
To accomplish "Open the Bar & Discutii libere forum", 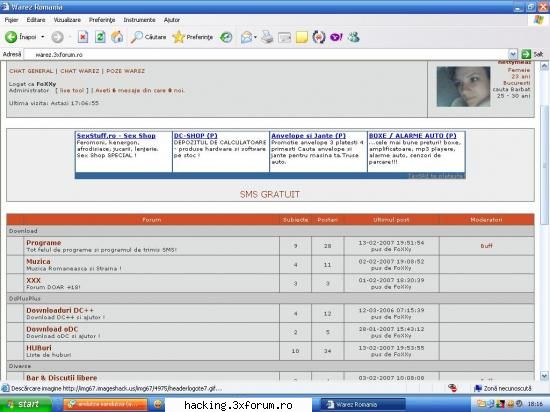I will [x=62, y=378].
